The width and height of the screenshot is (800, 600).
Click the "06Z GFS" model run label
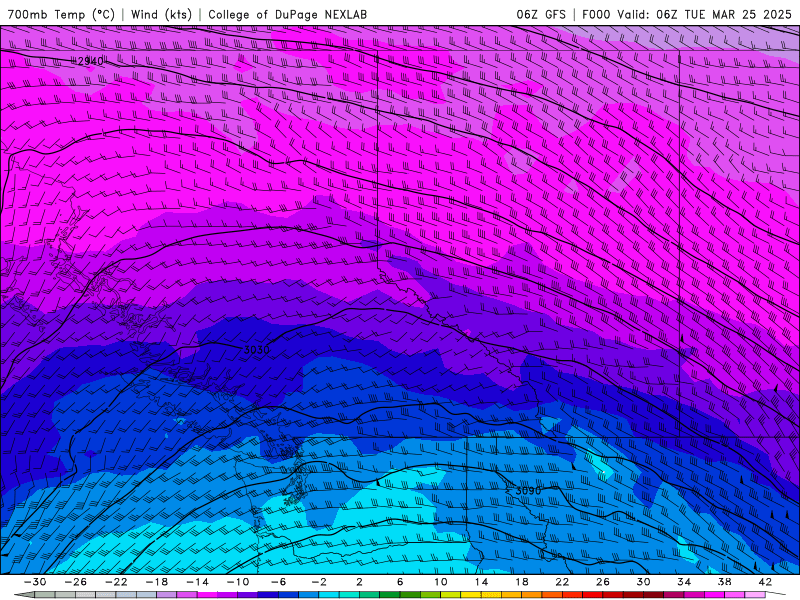pyautogui.click(x=541, y=14)
